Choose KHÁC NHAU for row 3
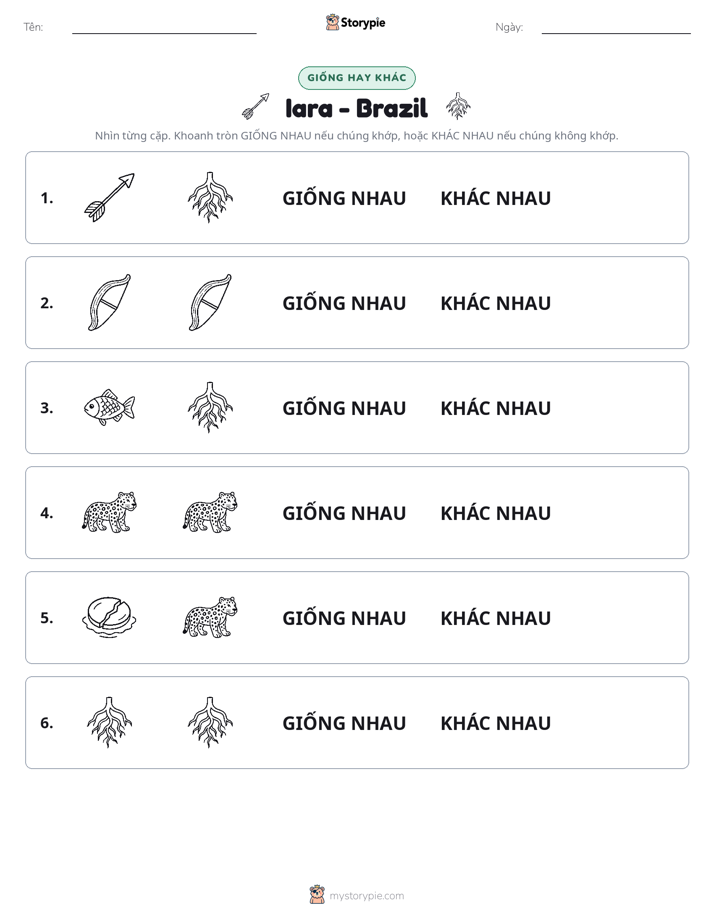This screenshot has width=714, height=924. coord(495,408)
